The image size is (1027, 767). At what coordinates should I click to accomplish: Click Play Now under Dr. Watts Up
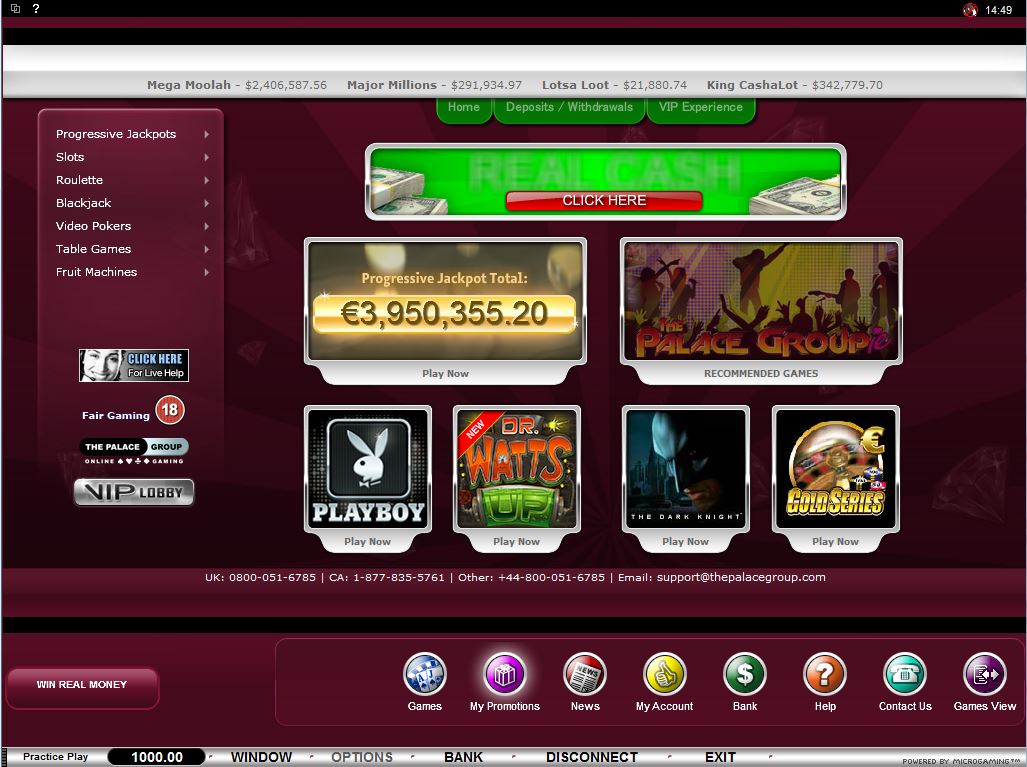pyautogui.click(x=517, y=542)
